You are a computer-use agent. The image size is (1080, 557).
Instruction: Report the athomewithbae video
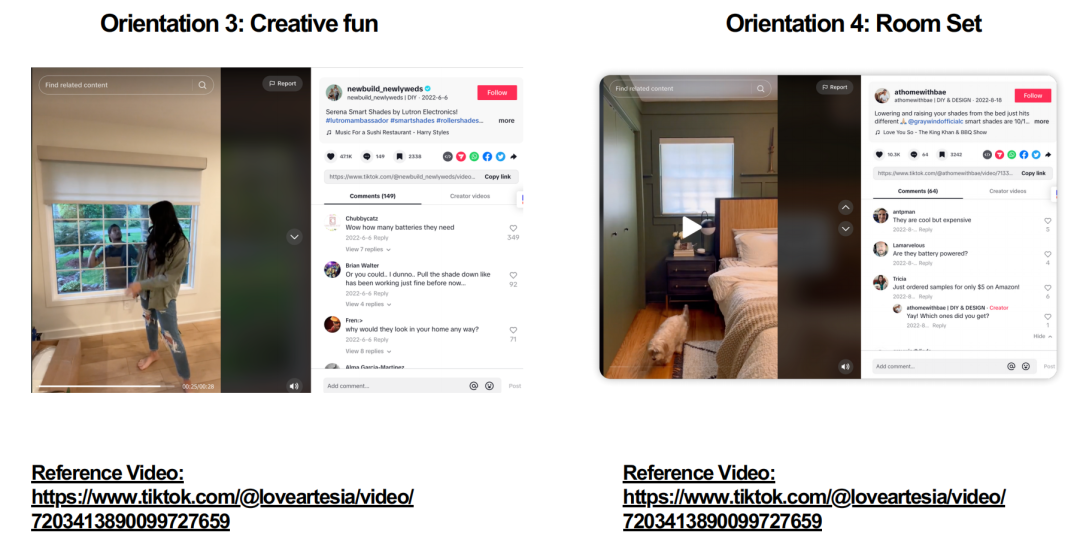click(835, 87)
